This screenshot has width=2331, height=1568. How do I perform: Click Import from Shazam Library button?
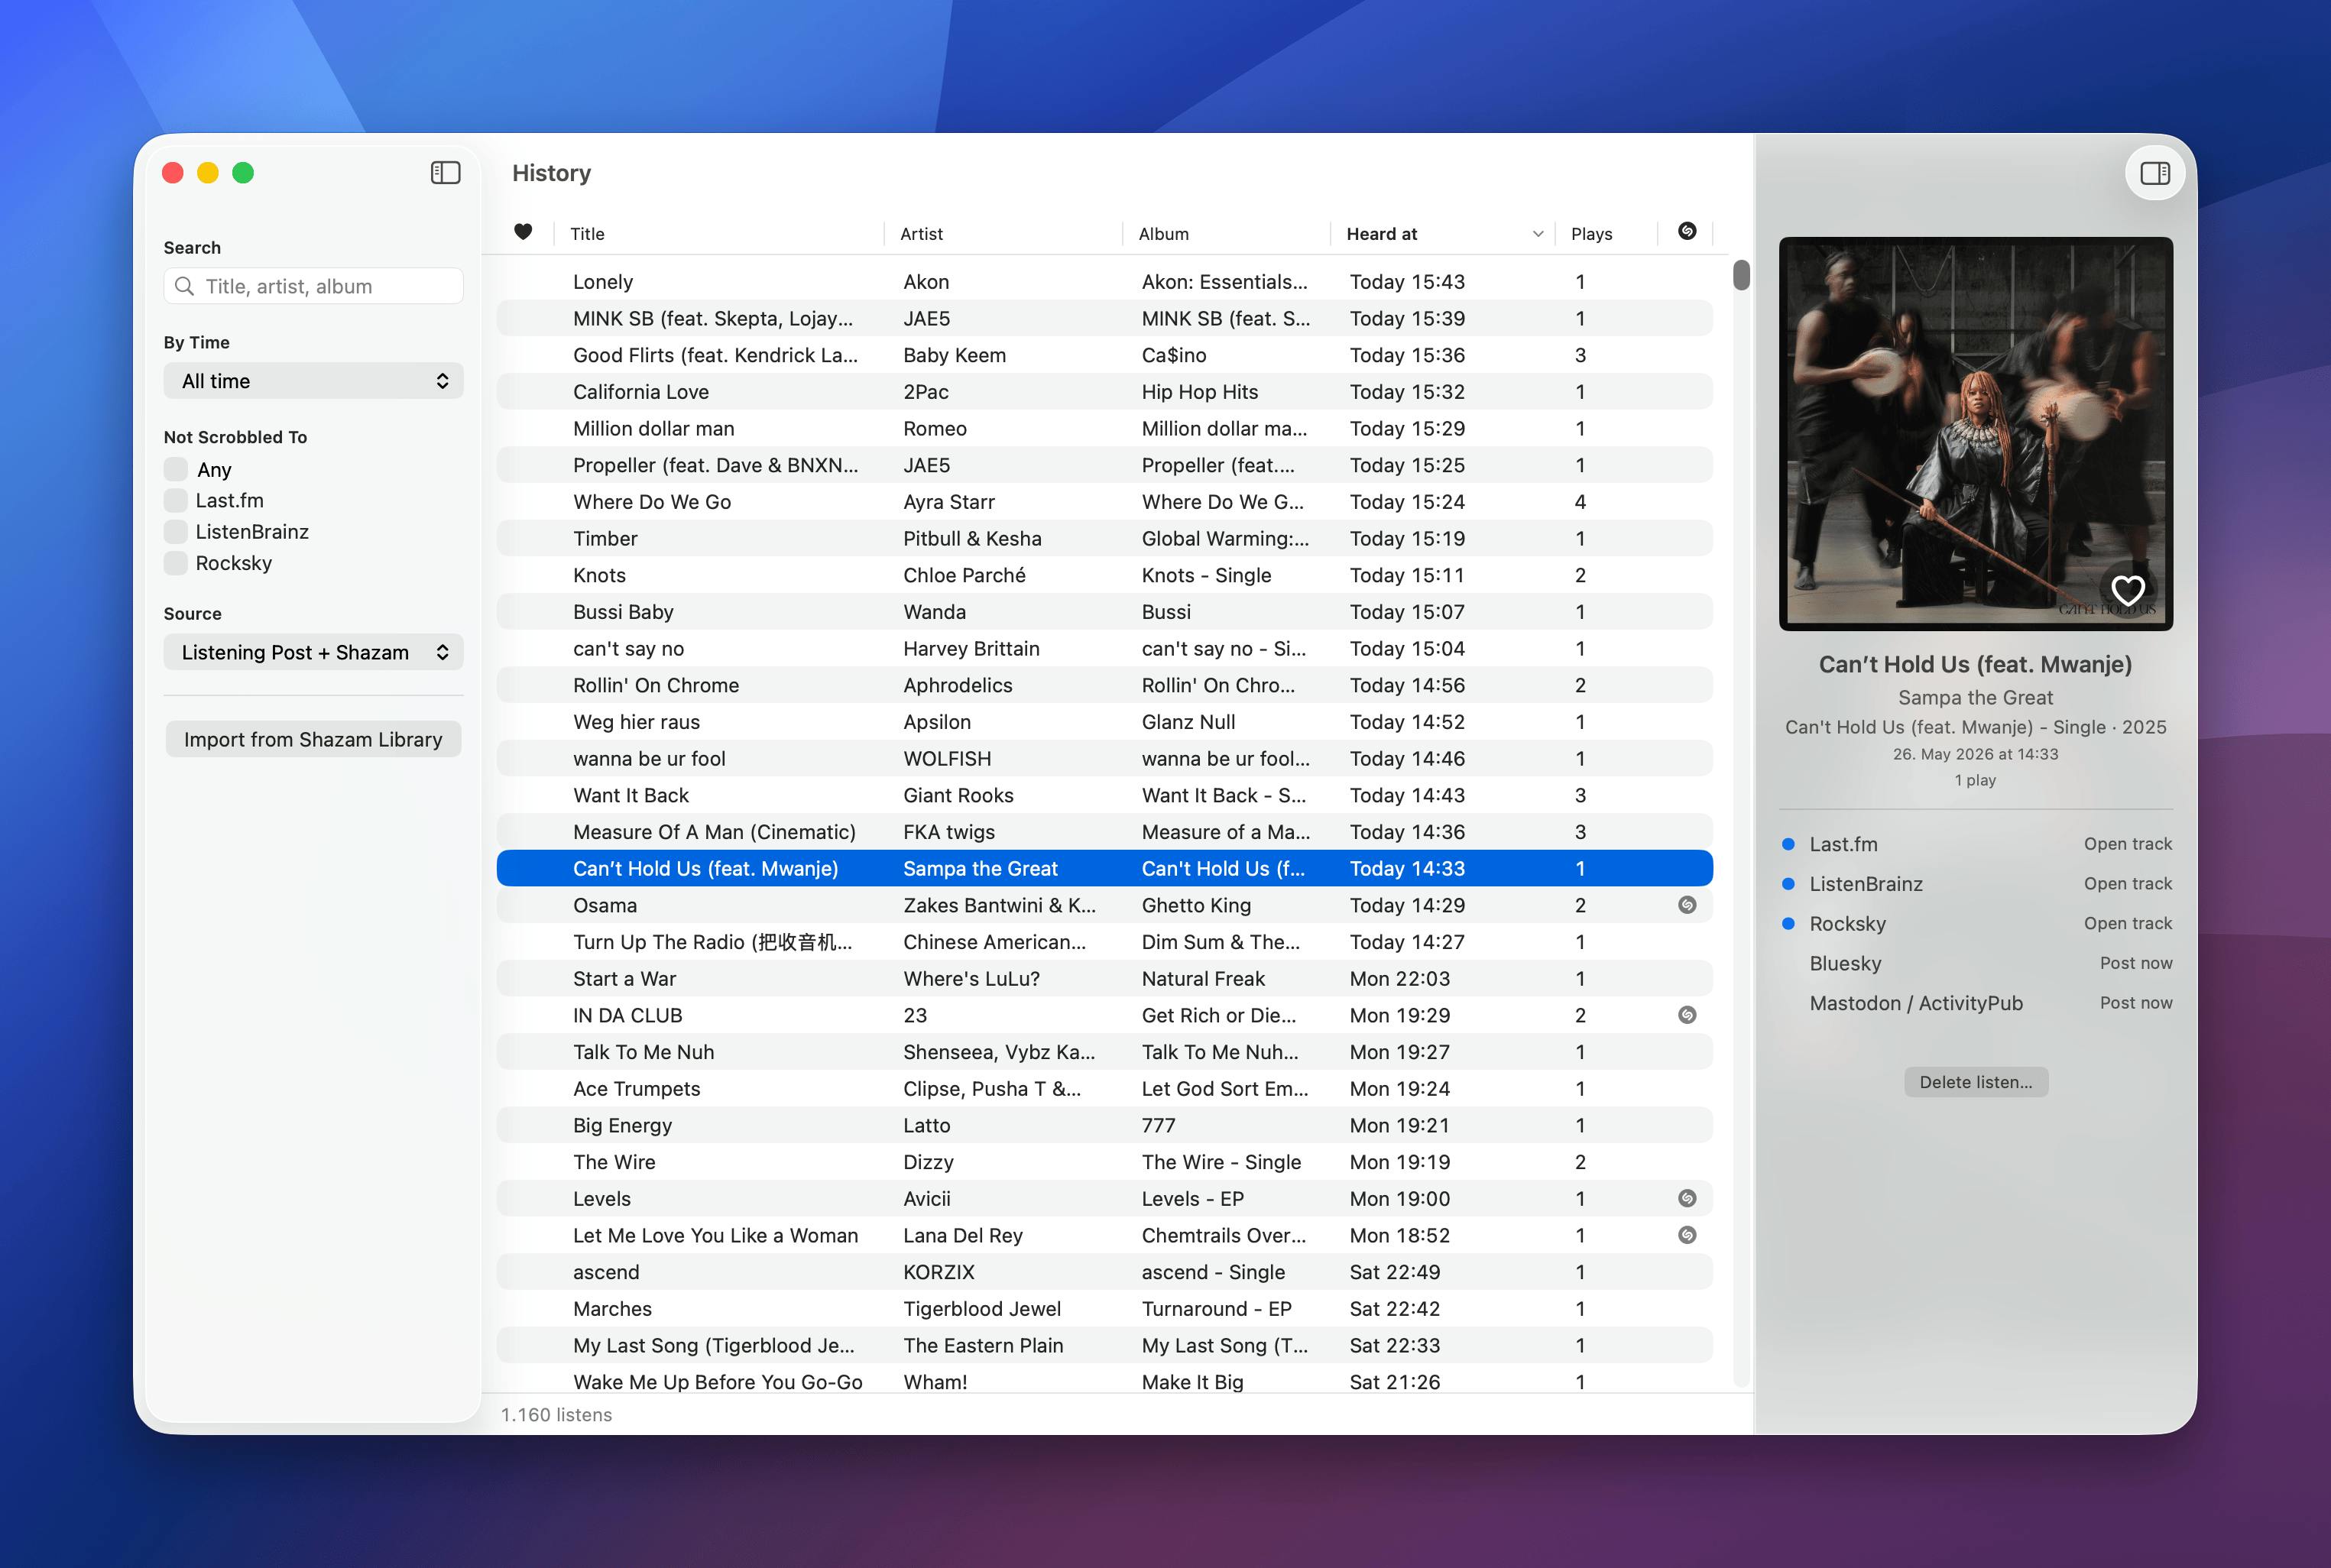[313, 739]
